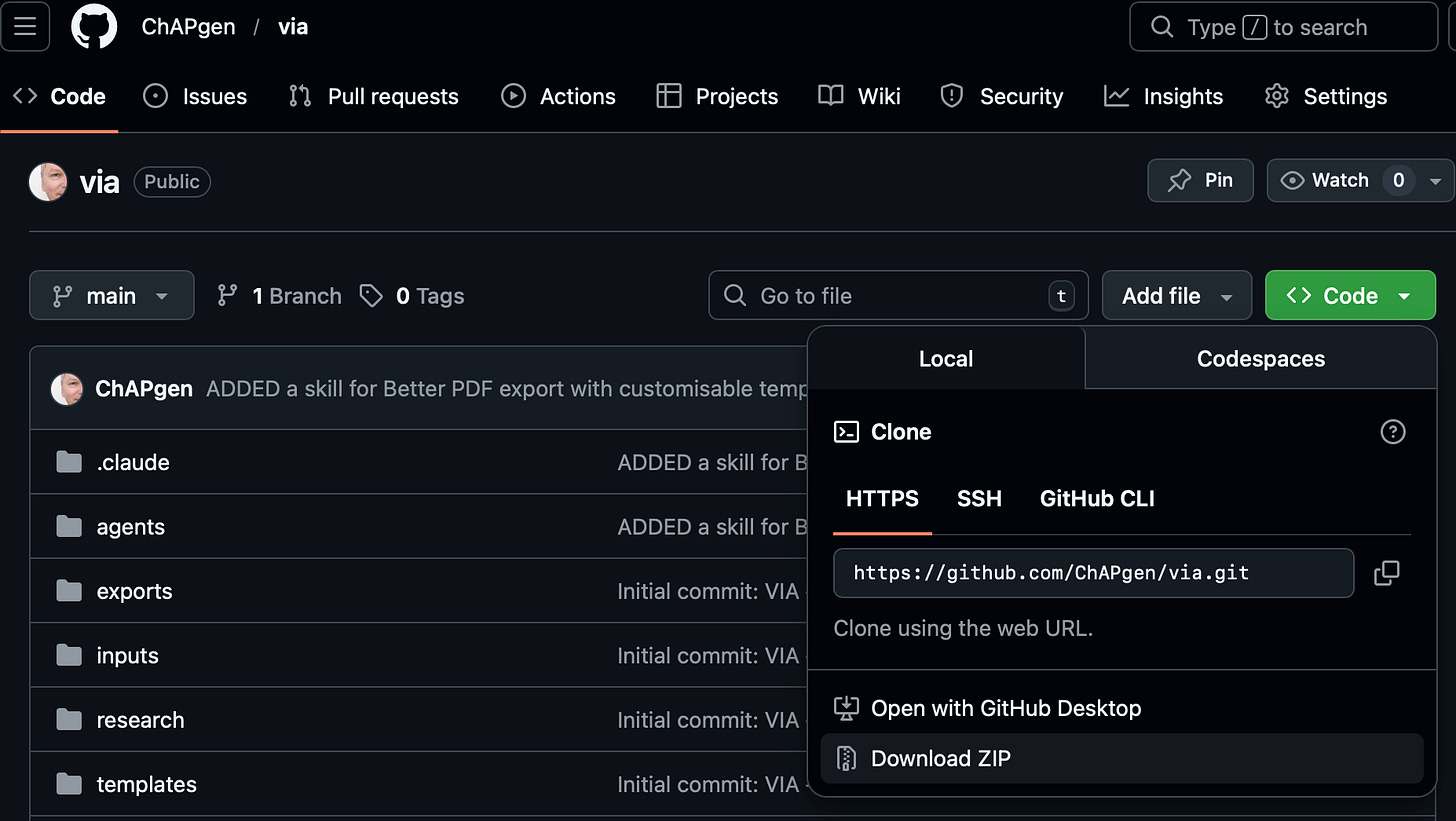Click the via repository title
Viewport: 1456px width, 821px height.
click(99, 182)
